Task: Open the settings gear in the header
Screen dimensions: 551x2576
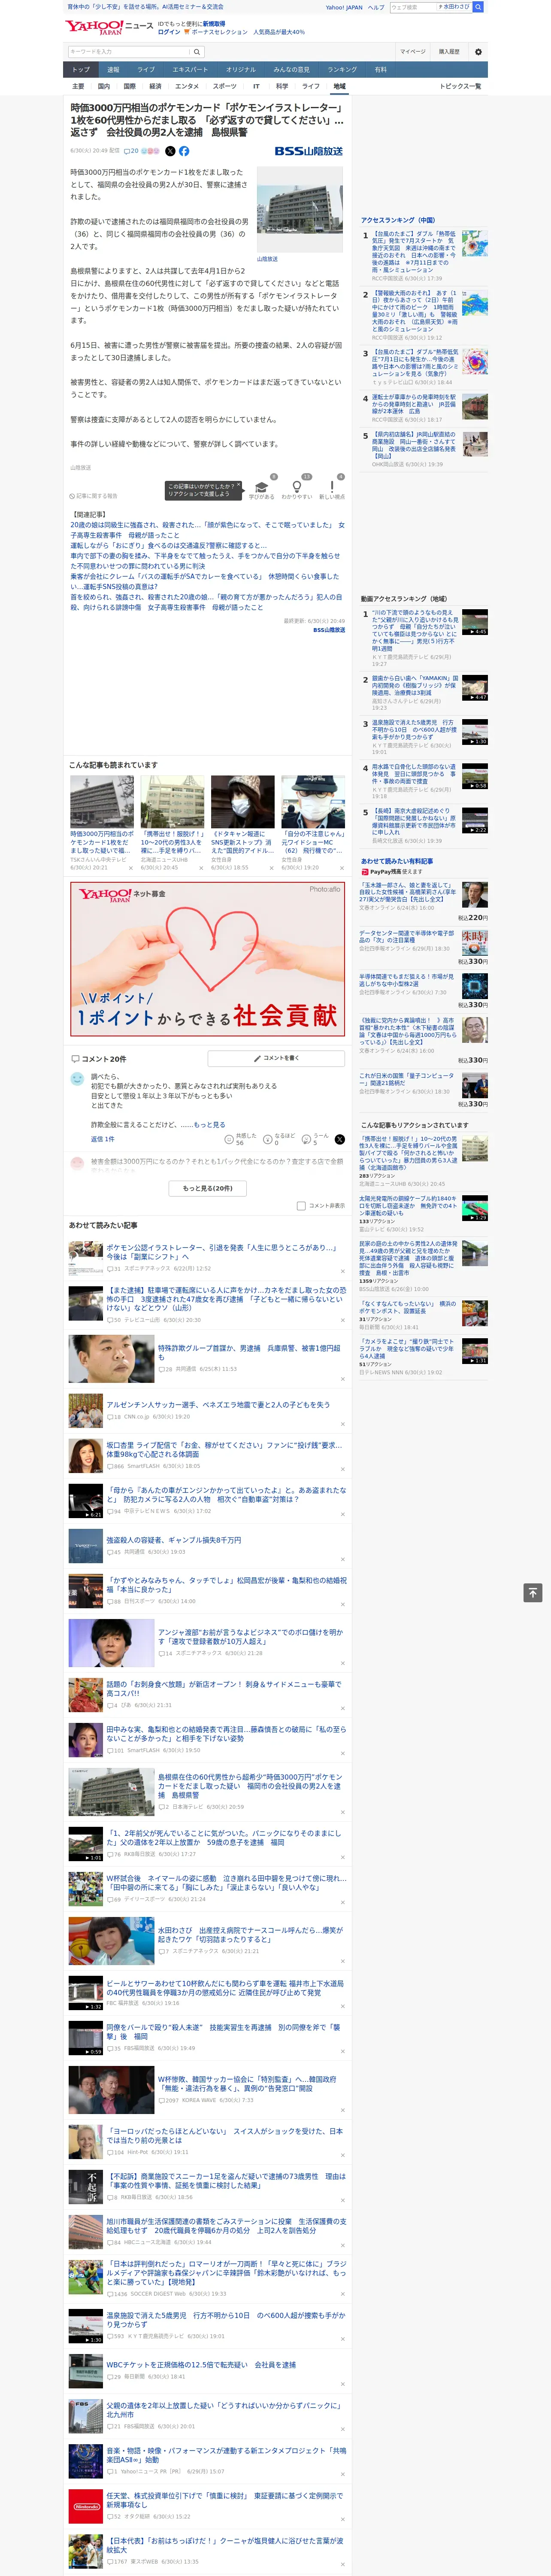Action: tap(478, 52)
